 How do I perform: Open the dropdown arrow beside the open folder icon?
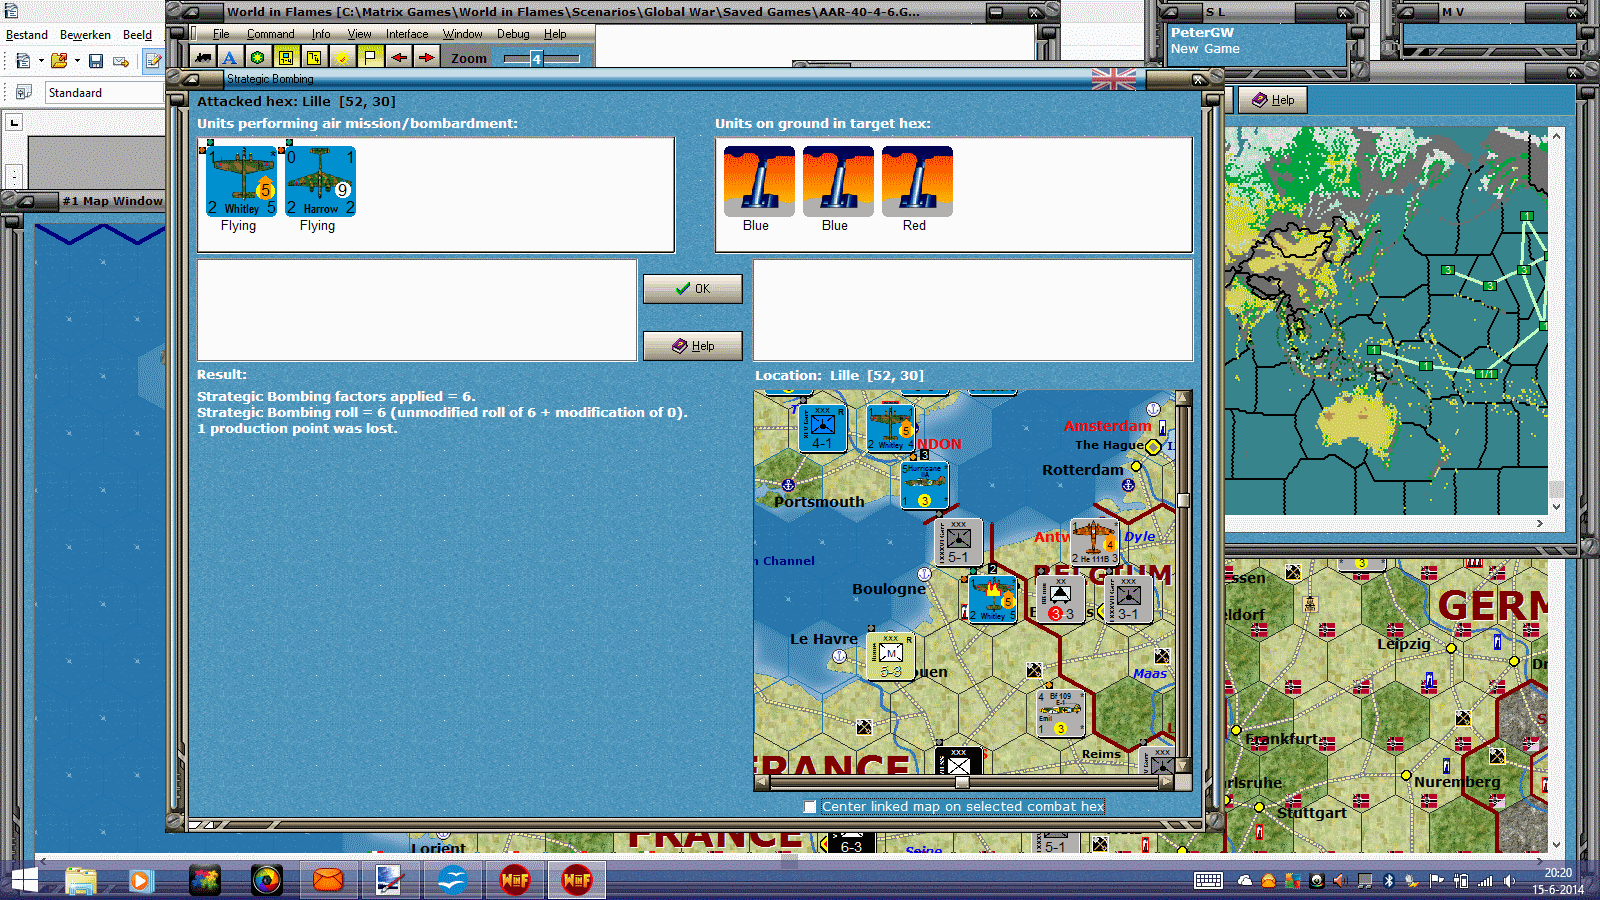[77, 61]
